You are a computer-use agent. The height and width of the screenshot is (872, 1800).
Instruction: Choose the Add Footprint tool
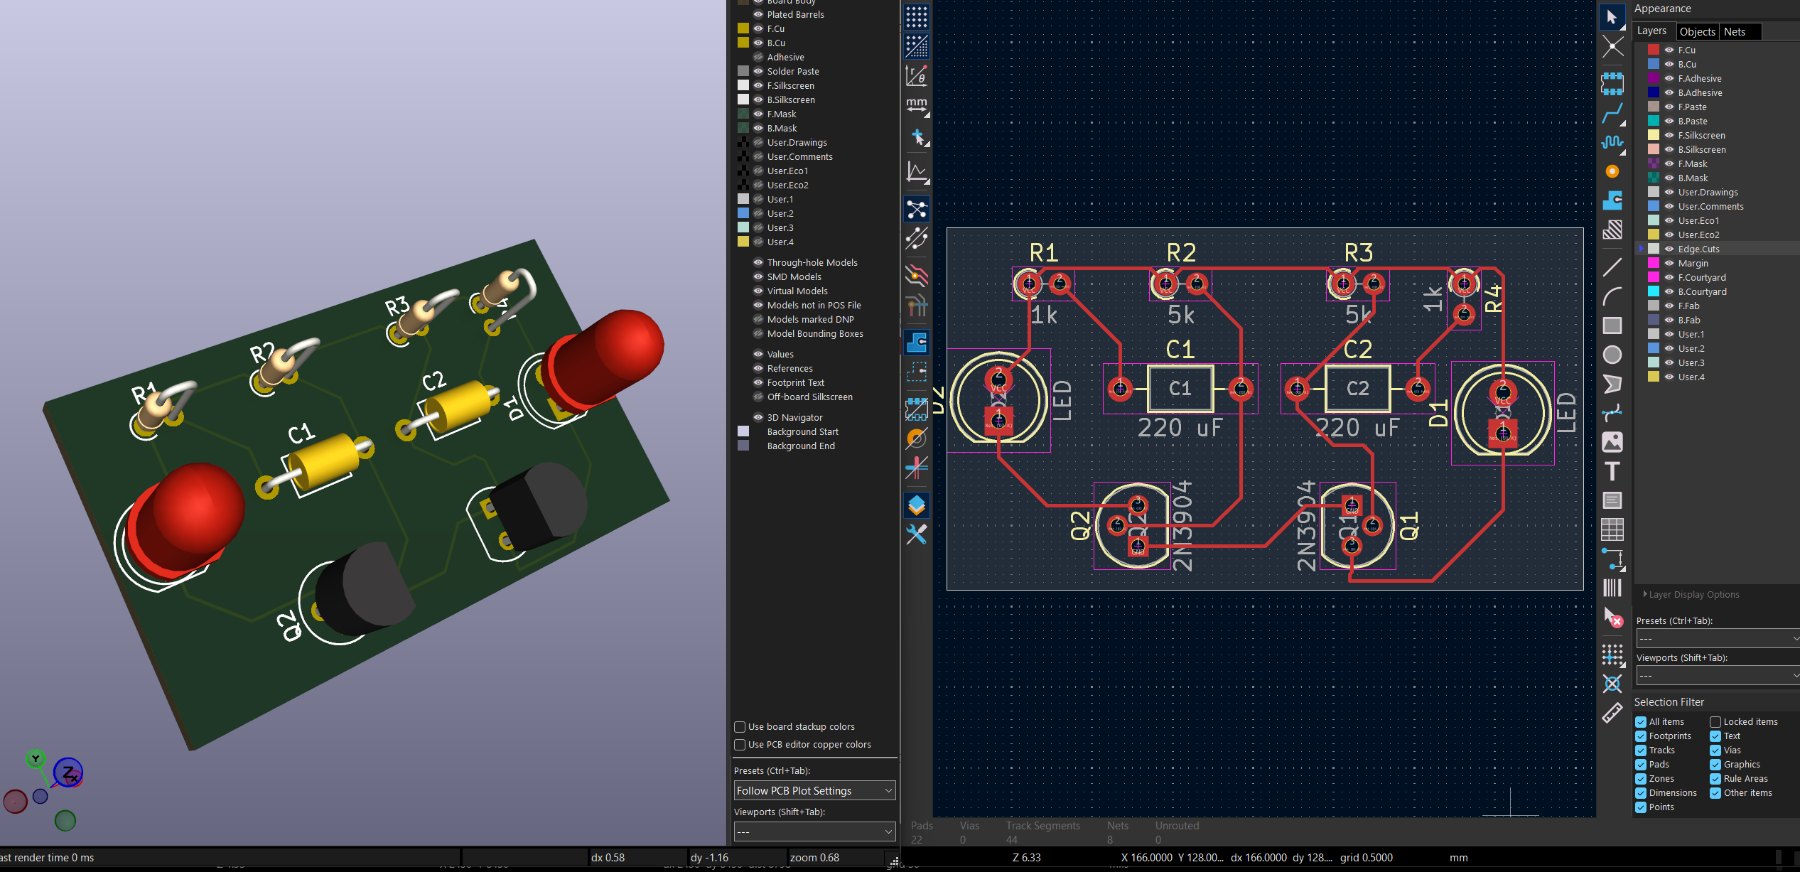coord(1612,83)
